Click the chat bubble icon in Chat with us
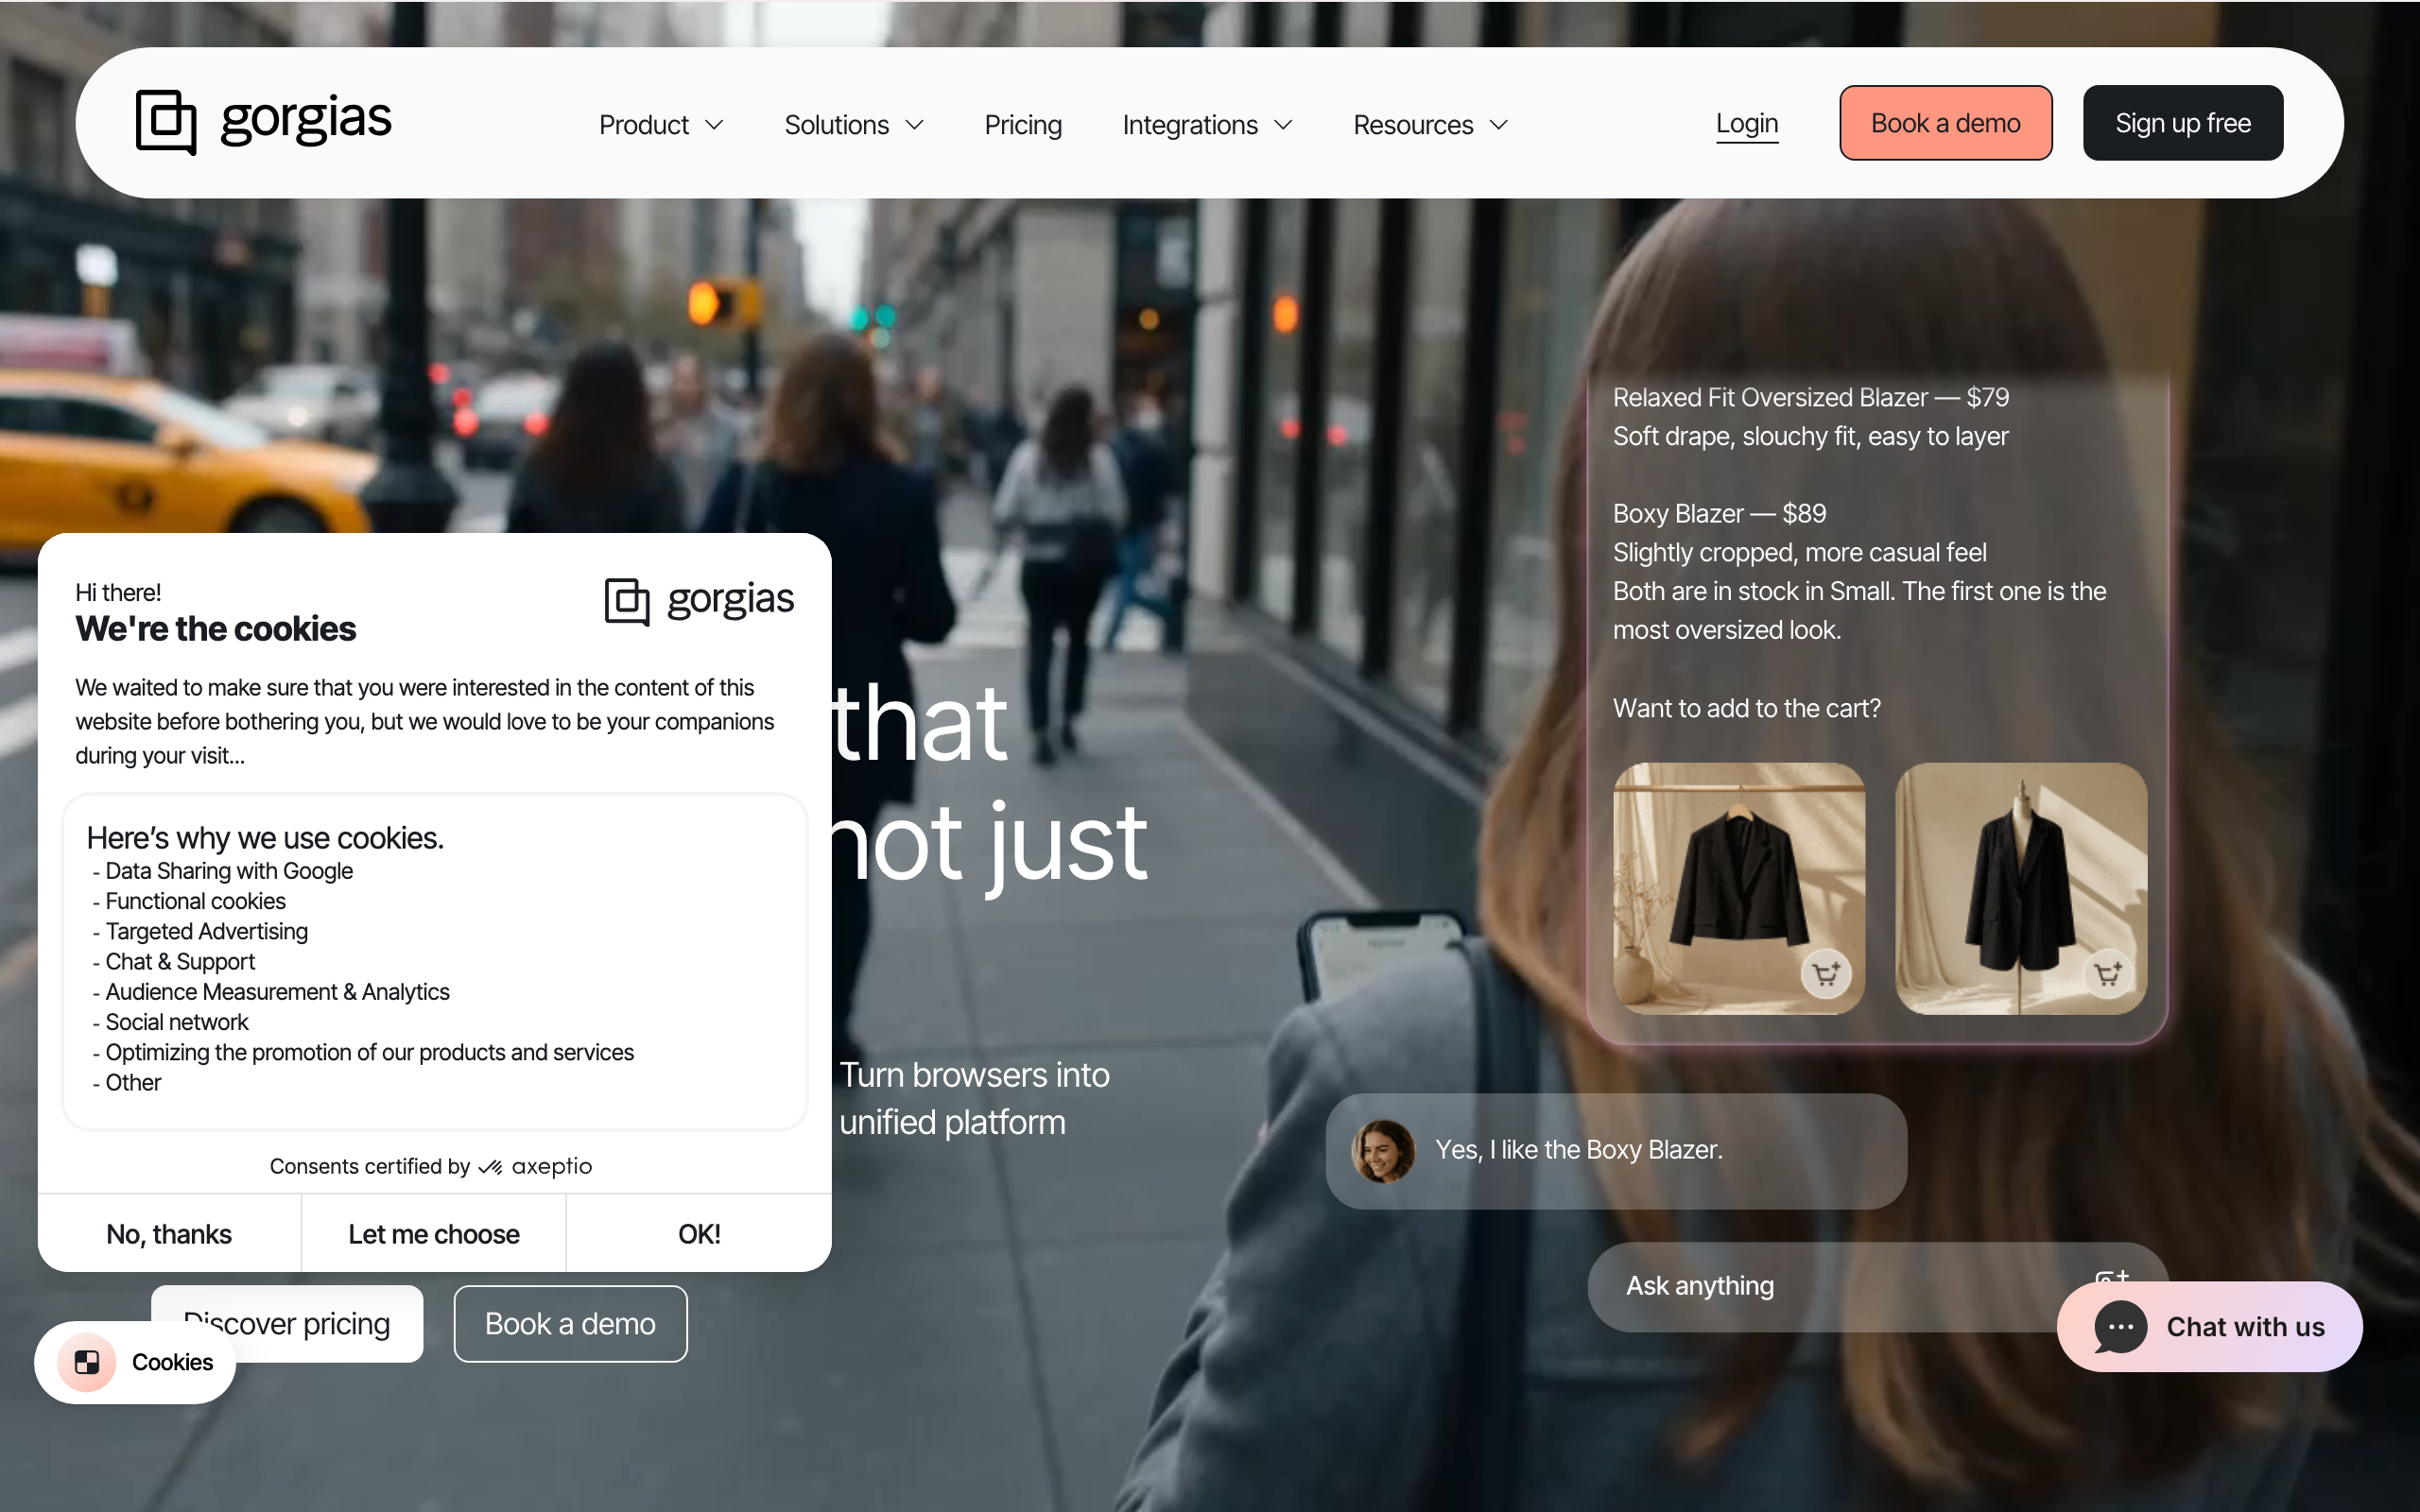Viewport: 2420px width, 1512px height. point(2120,1327)
